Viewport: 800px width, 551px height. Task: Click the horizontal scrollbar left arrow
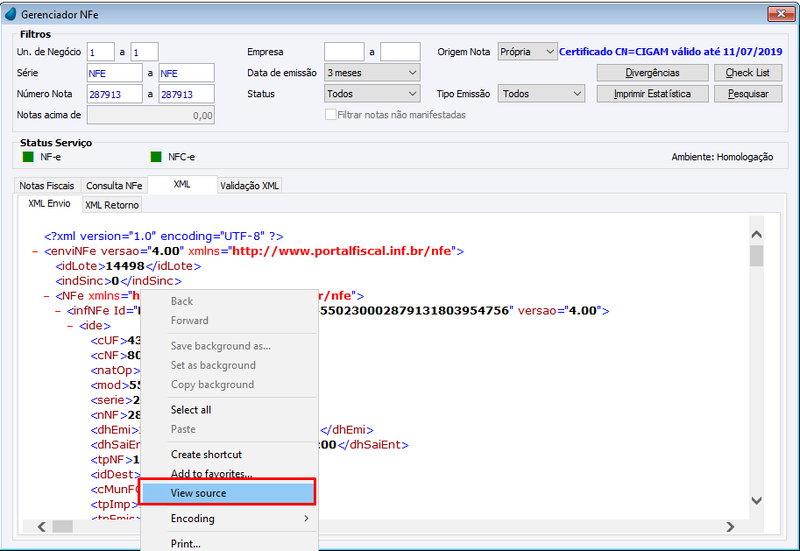(x=42, y=527)
